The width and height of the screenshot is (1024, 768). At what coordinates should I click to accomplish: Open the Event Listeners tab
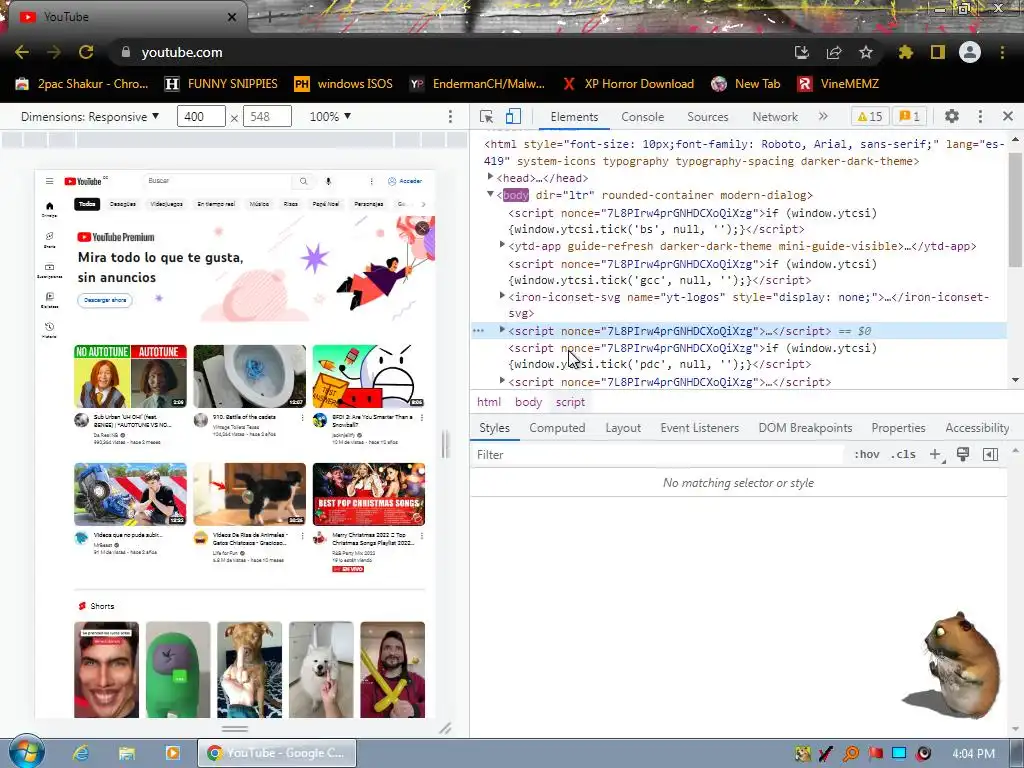[x=699, y=428]
